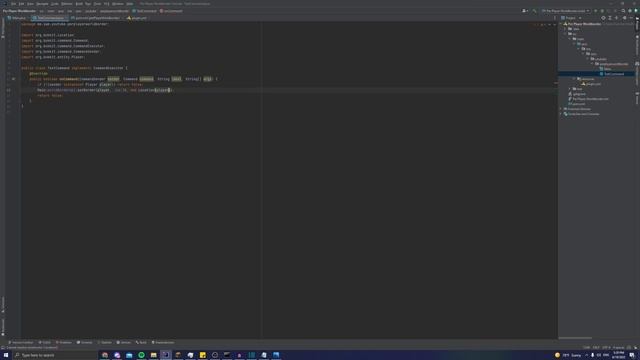The width and height of the screenshot is (640, 360).
Task: Switch to the Main.java editor tab
Action: click(18, 18)
